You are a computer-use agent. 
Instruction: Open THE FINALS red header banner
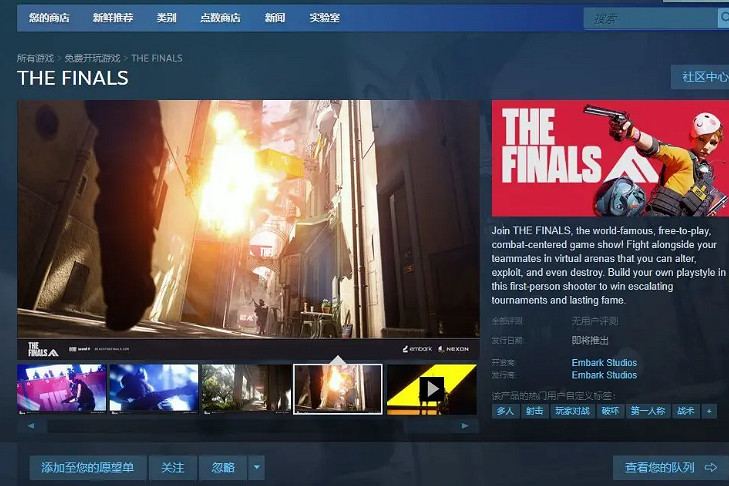coord(610,158)
